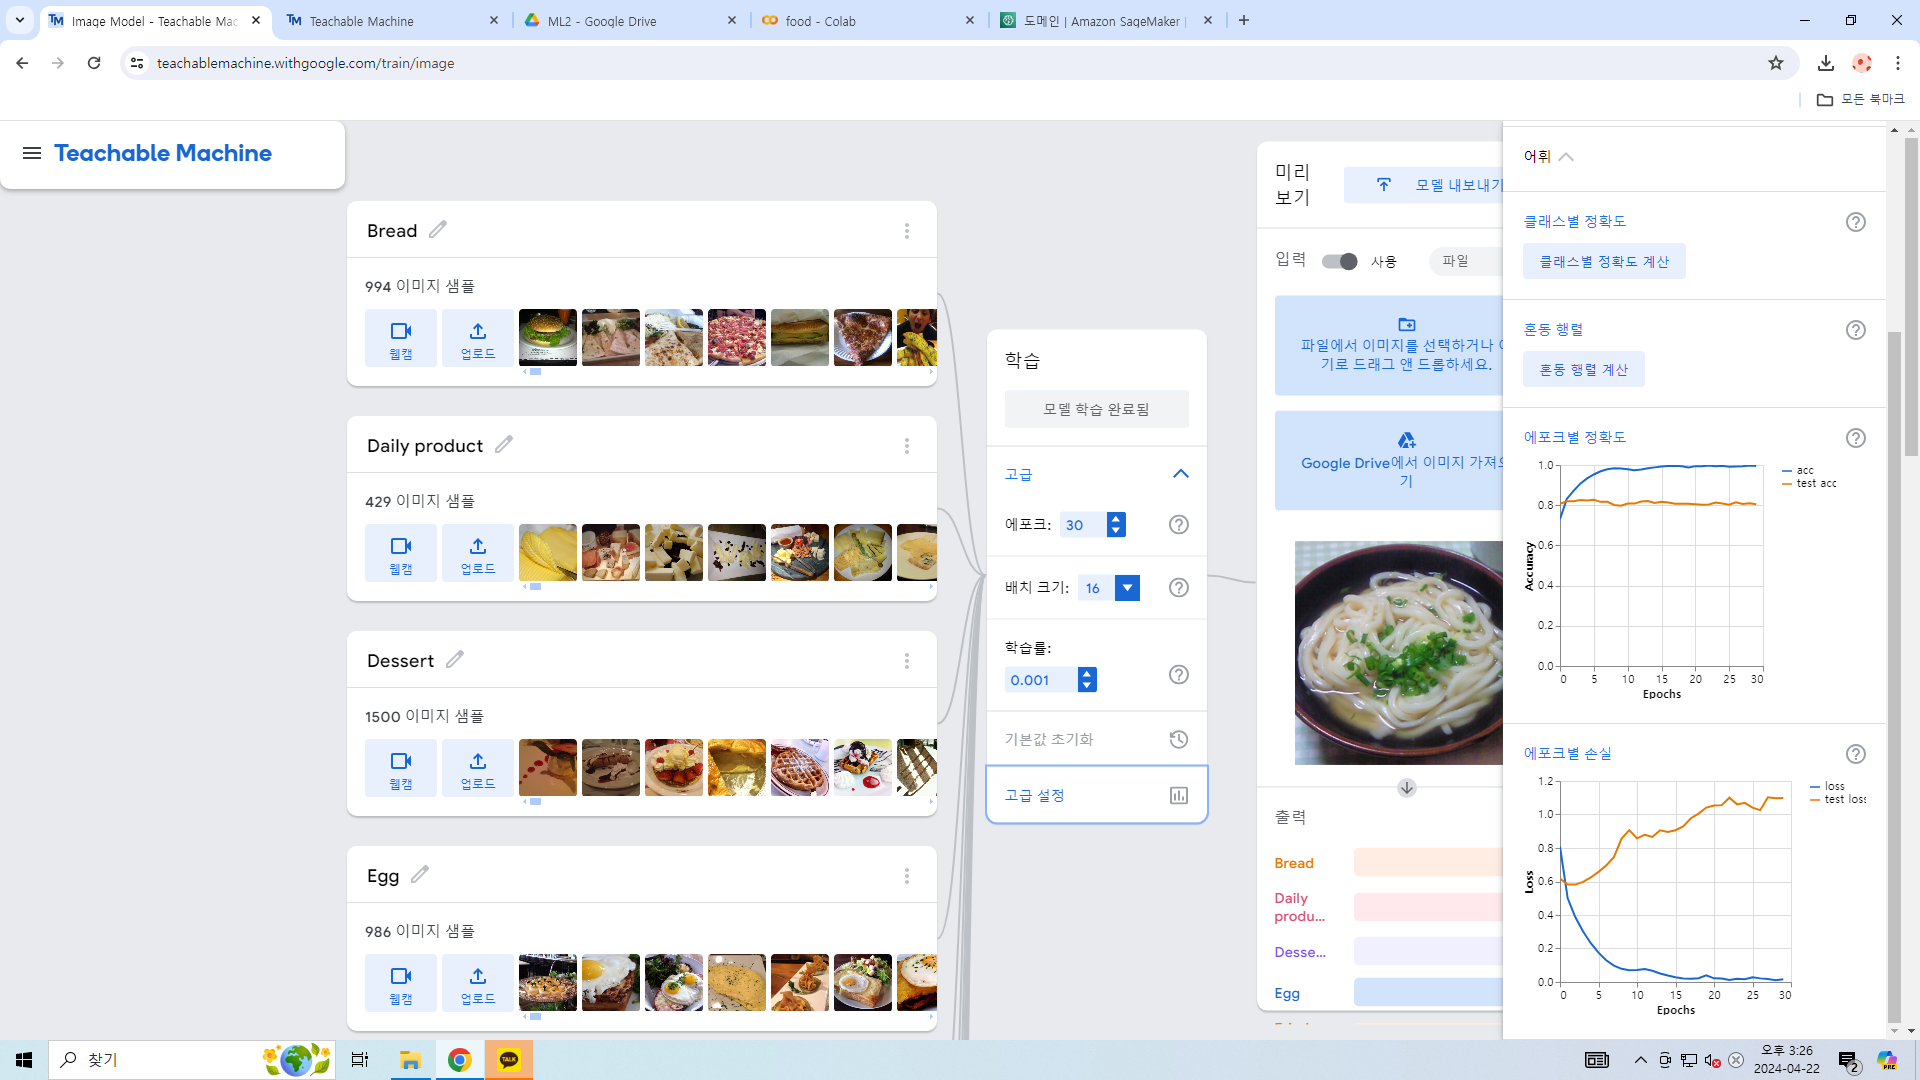Open help for epoch setting
The width and height of the screenshot is (1920, 1080).
[1179, 525]
